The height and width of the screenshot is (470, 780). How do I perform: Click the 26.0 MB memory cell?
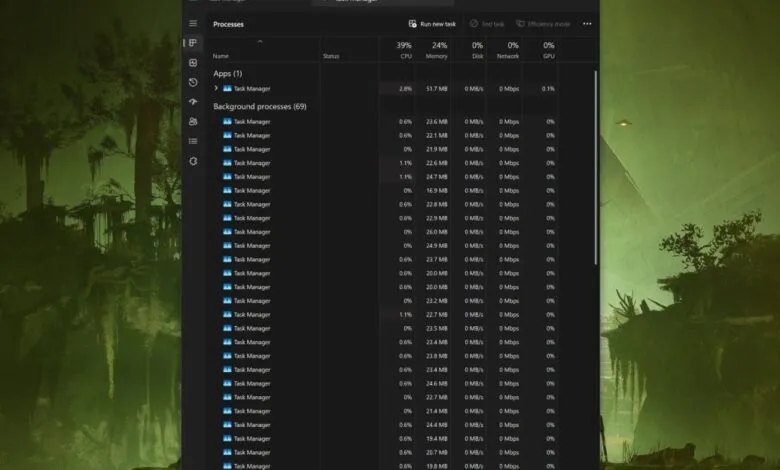point(437,232)
